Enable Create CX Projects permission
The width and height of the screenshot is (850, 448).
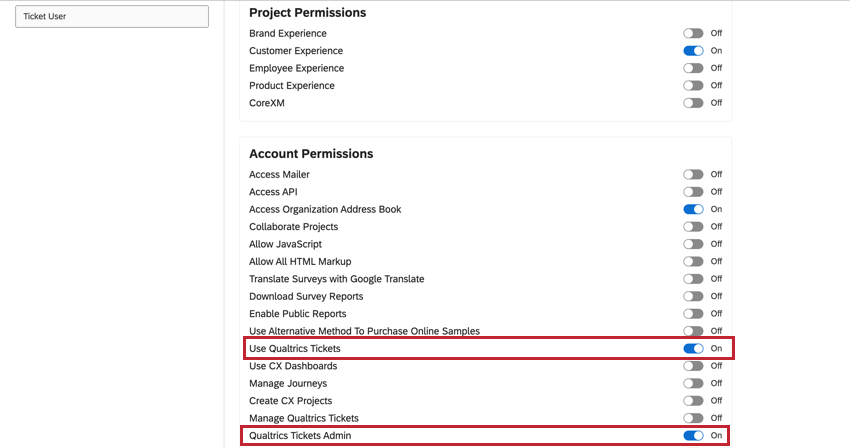[693, 401]
